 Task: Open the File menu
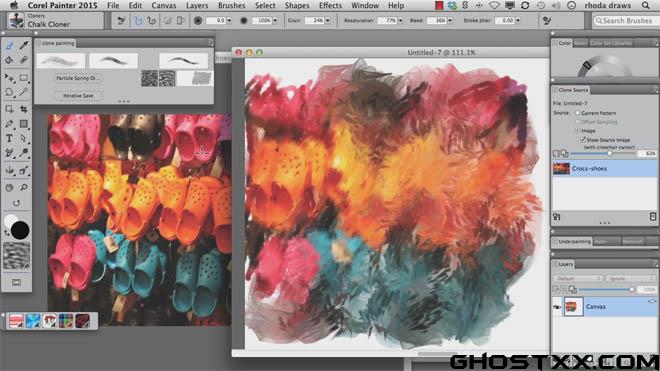(x=113, y=5)
